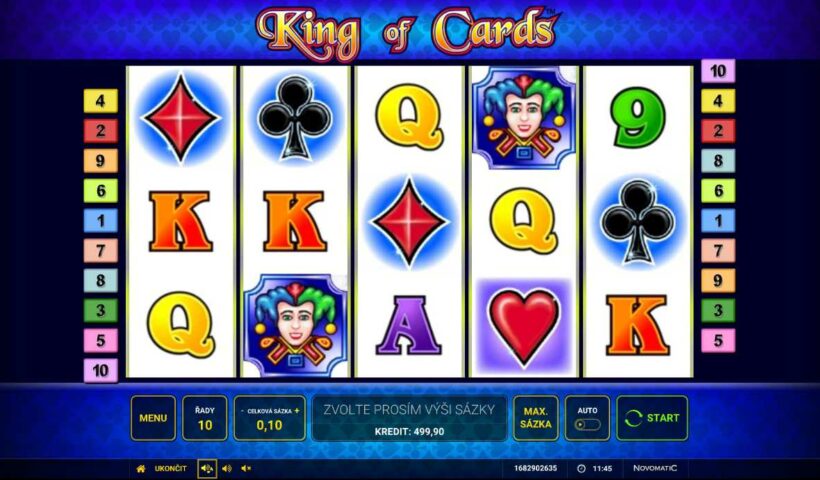Select payline 1 marker on left side
Viewport: 820px width, 480px height.
click(x=100, y=221)
